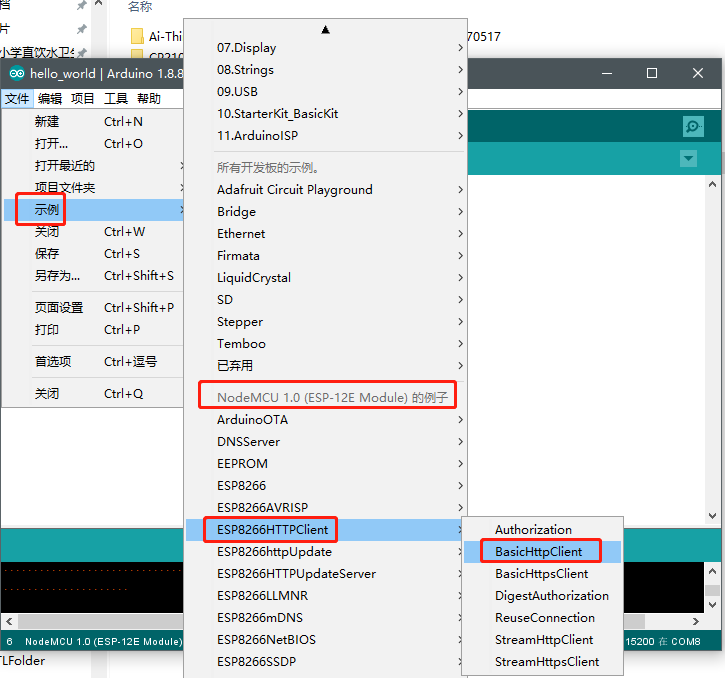Expand ESP8266LLMNR examples
The image size is (725, 678).
point(326,596)
